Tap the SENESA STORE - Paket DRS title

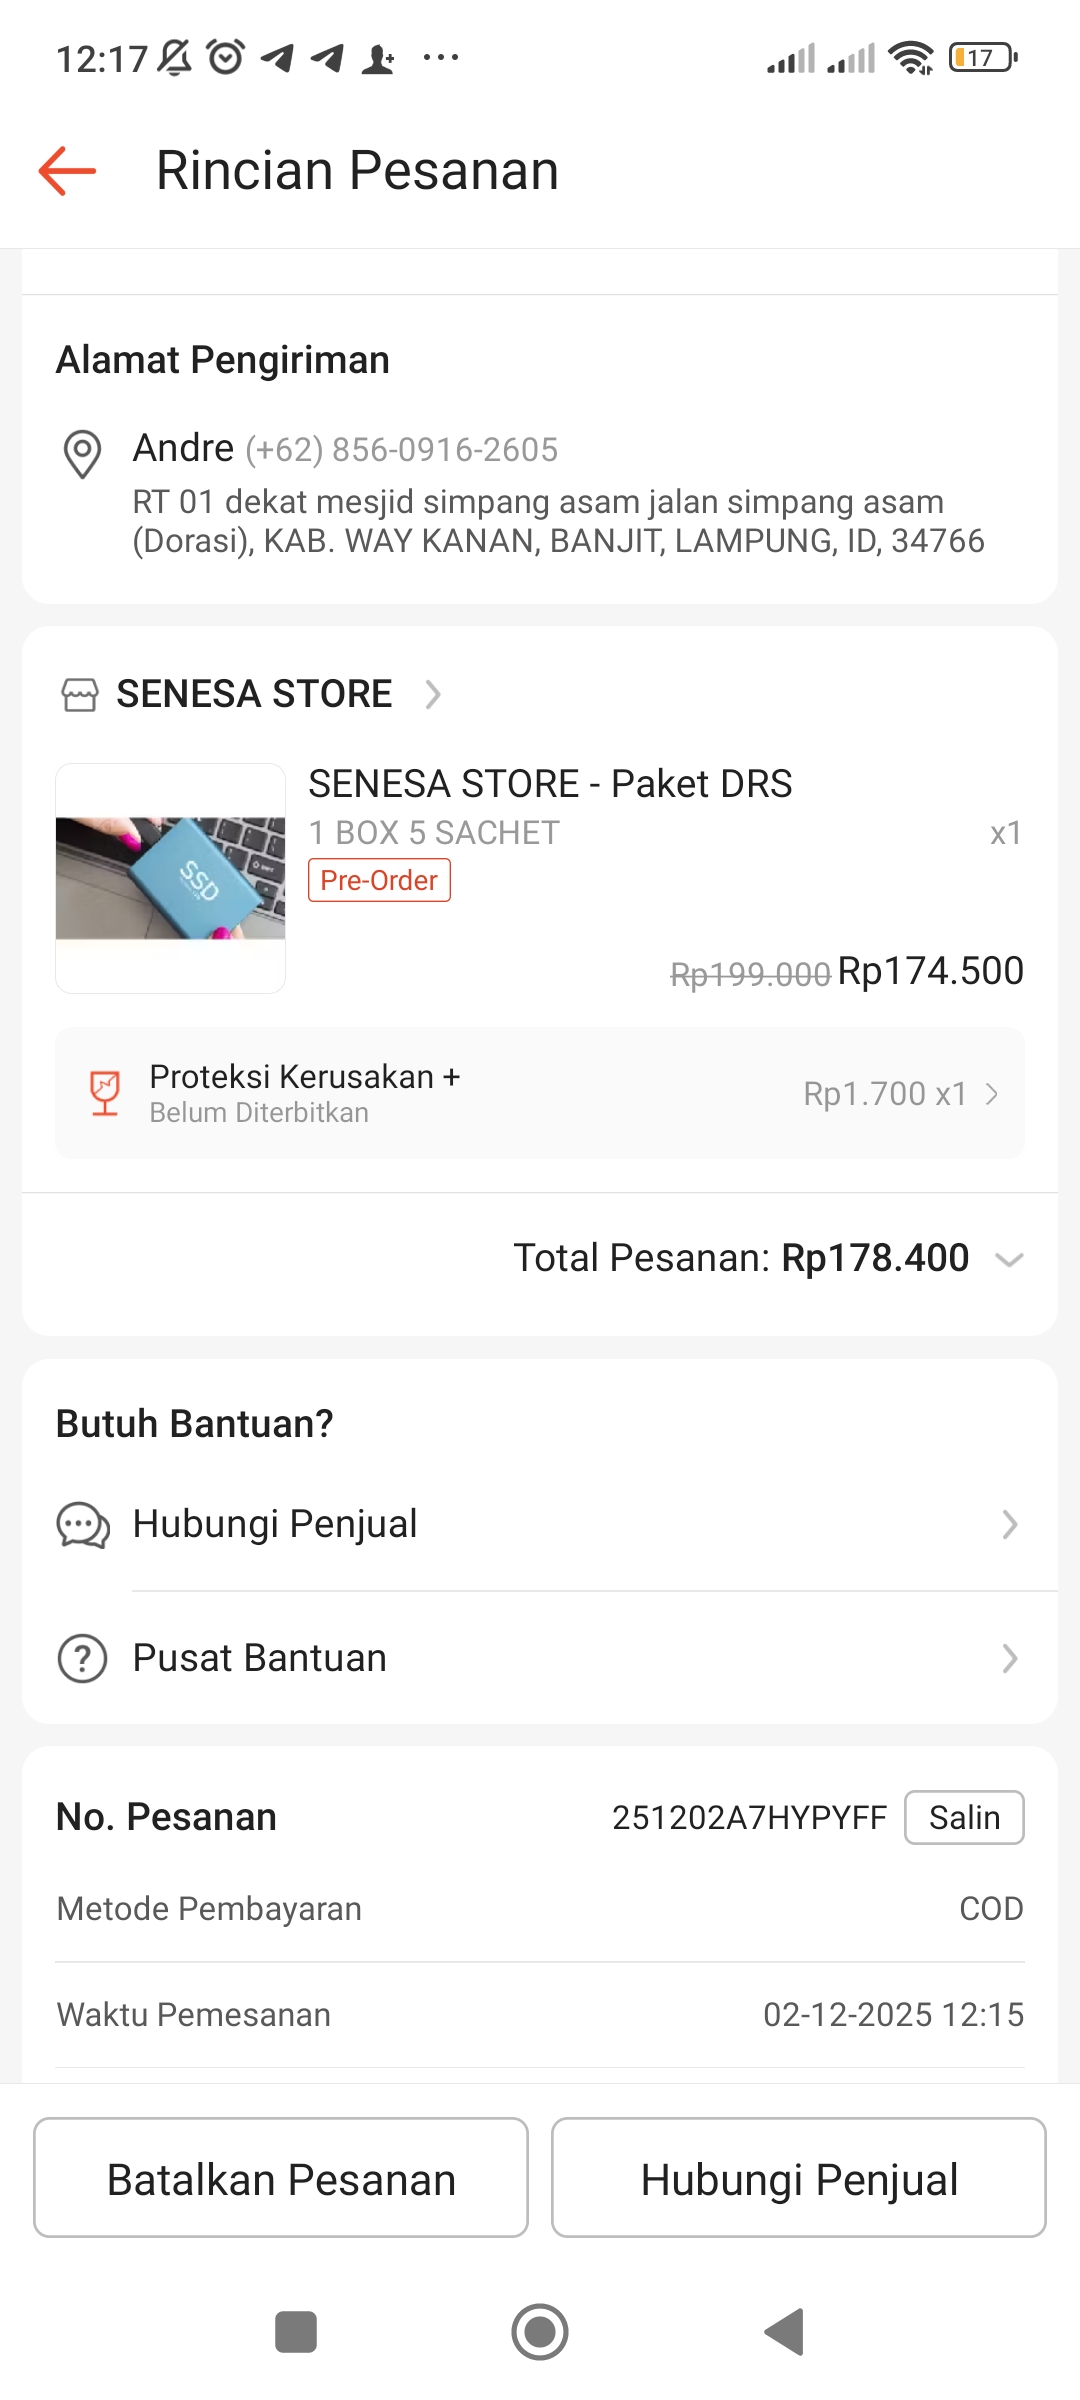[550, 784]
